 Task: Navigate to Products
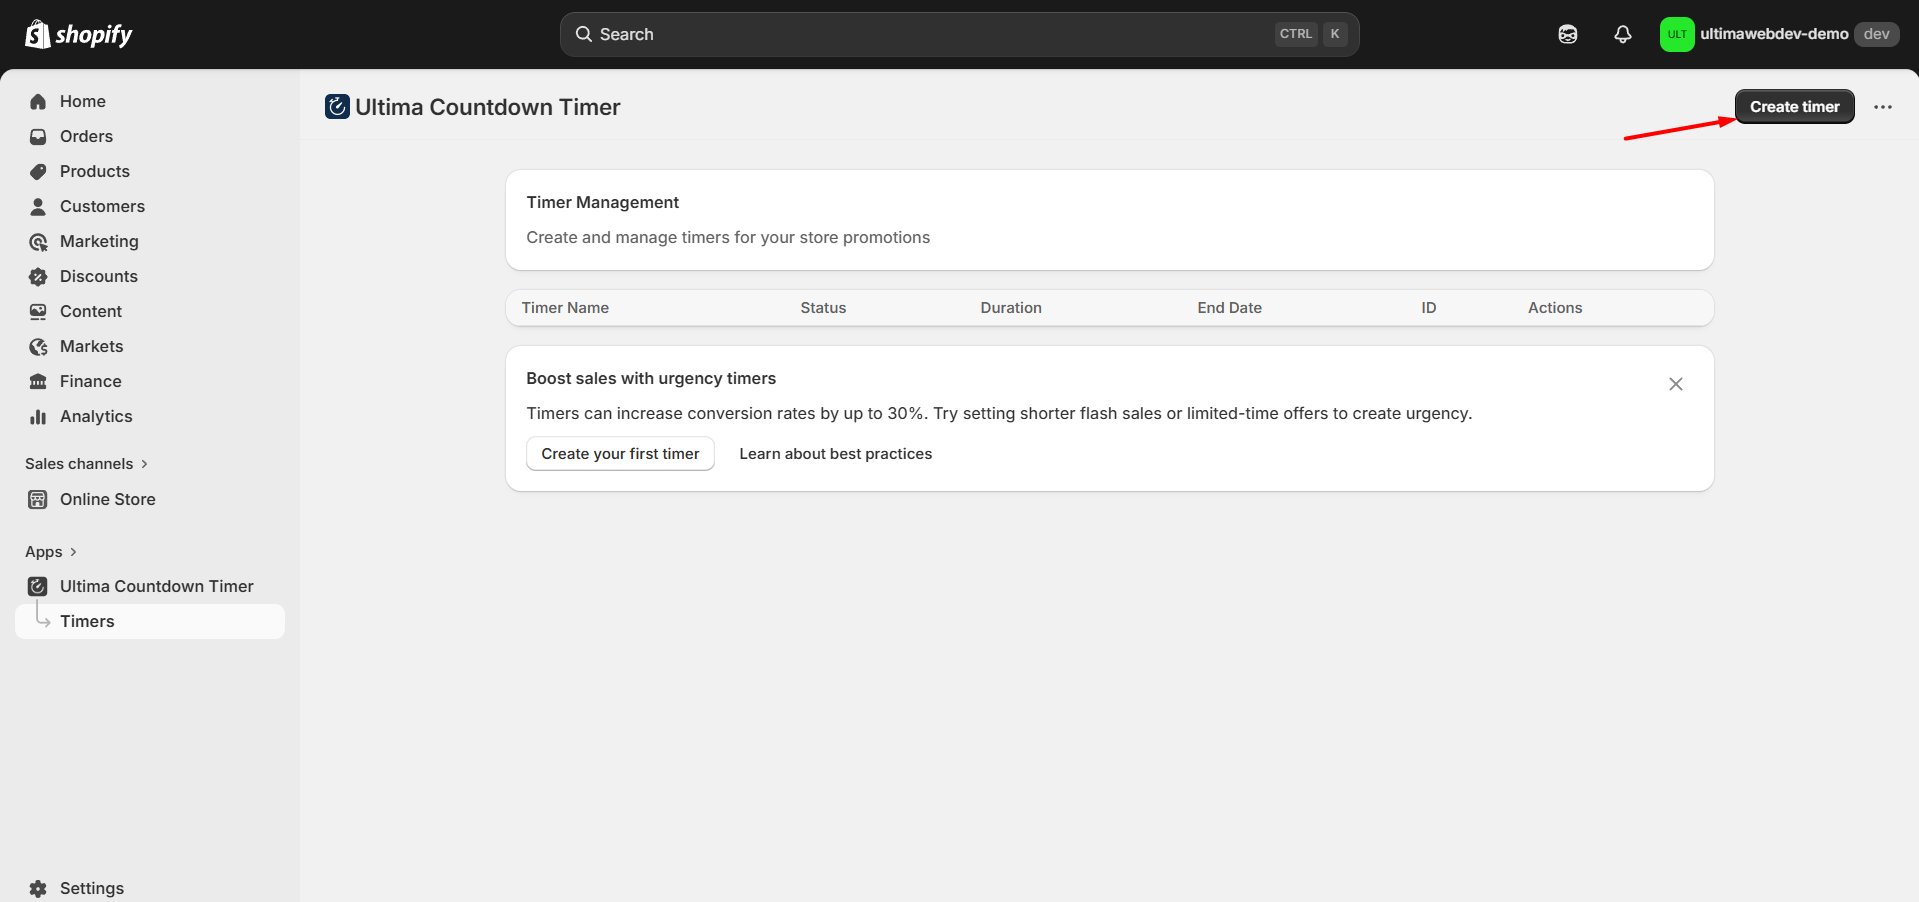(150, 171)
